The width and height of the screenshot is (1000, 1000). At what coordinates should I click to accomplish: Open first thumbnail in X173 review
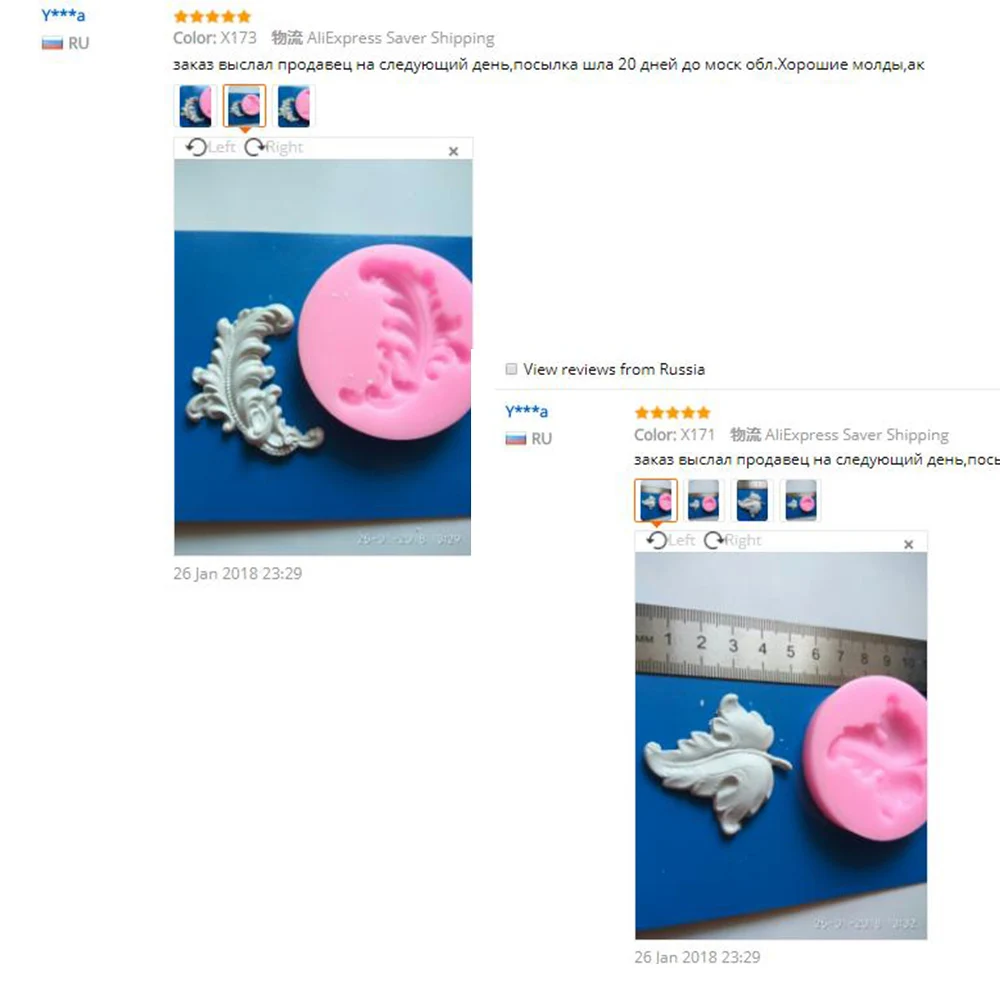tap(195, 106)
